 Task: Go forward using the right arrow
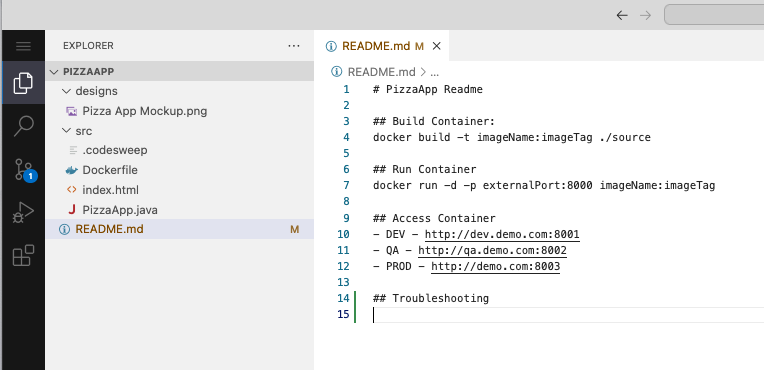[646, 15]
